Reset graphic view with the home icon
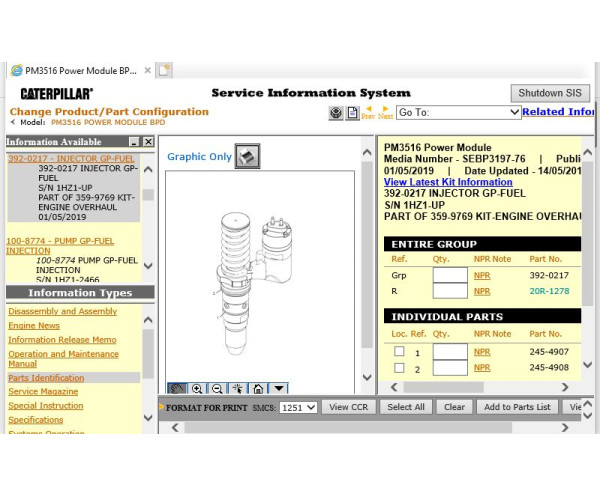Image resolution: width=600 pixels, height=497 pixels. click(x=258, y=388)
